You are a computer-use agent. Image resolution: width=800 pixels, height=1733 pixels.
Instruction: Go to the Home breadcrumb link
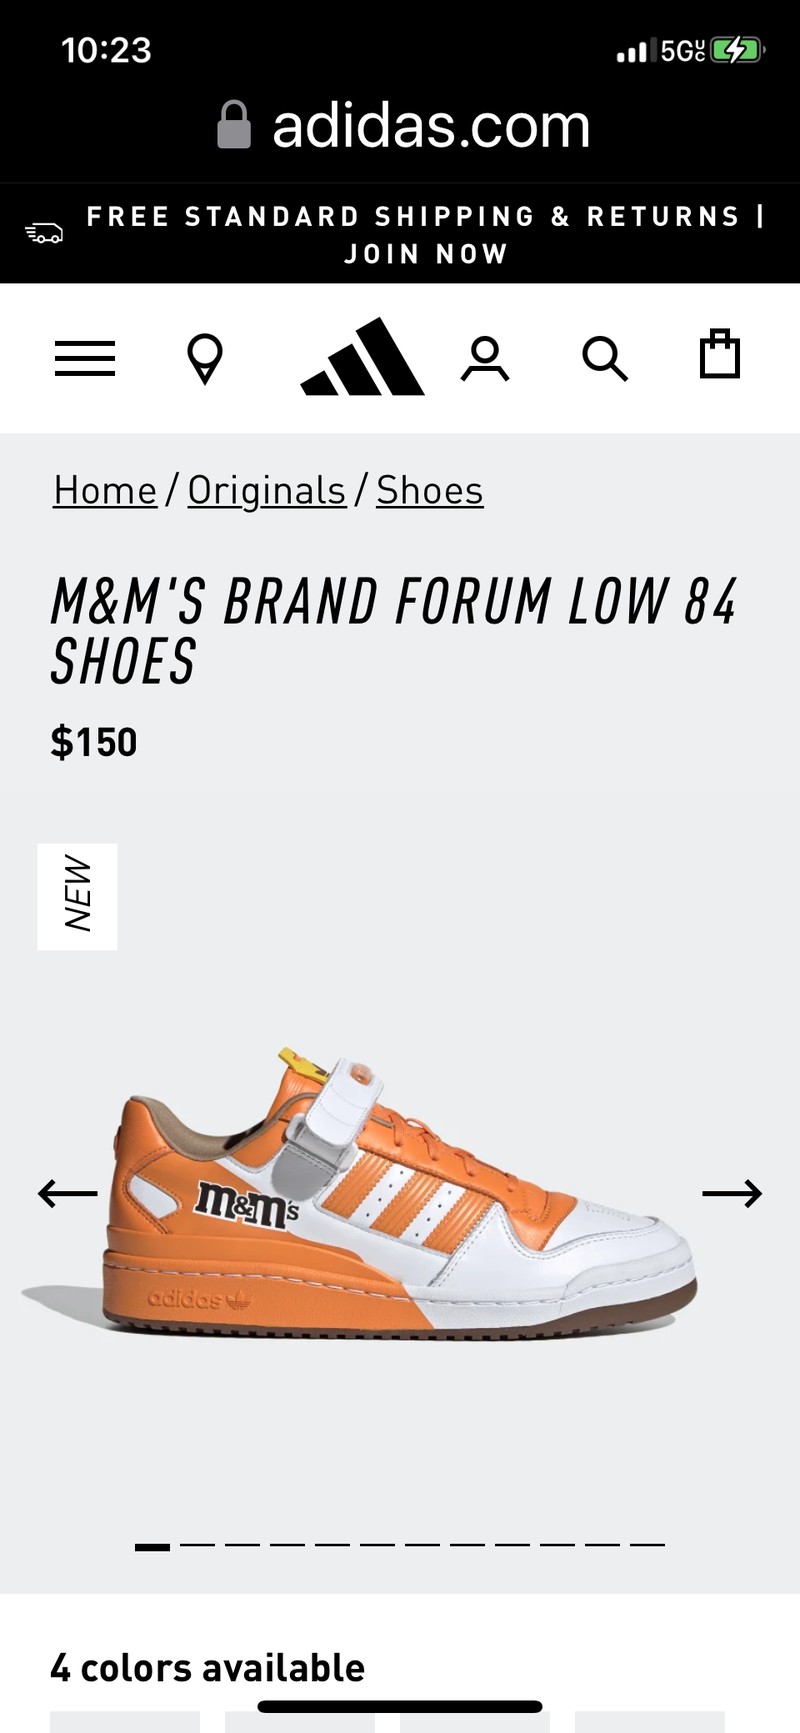[x=105, y=490]
